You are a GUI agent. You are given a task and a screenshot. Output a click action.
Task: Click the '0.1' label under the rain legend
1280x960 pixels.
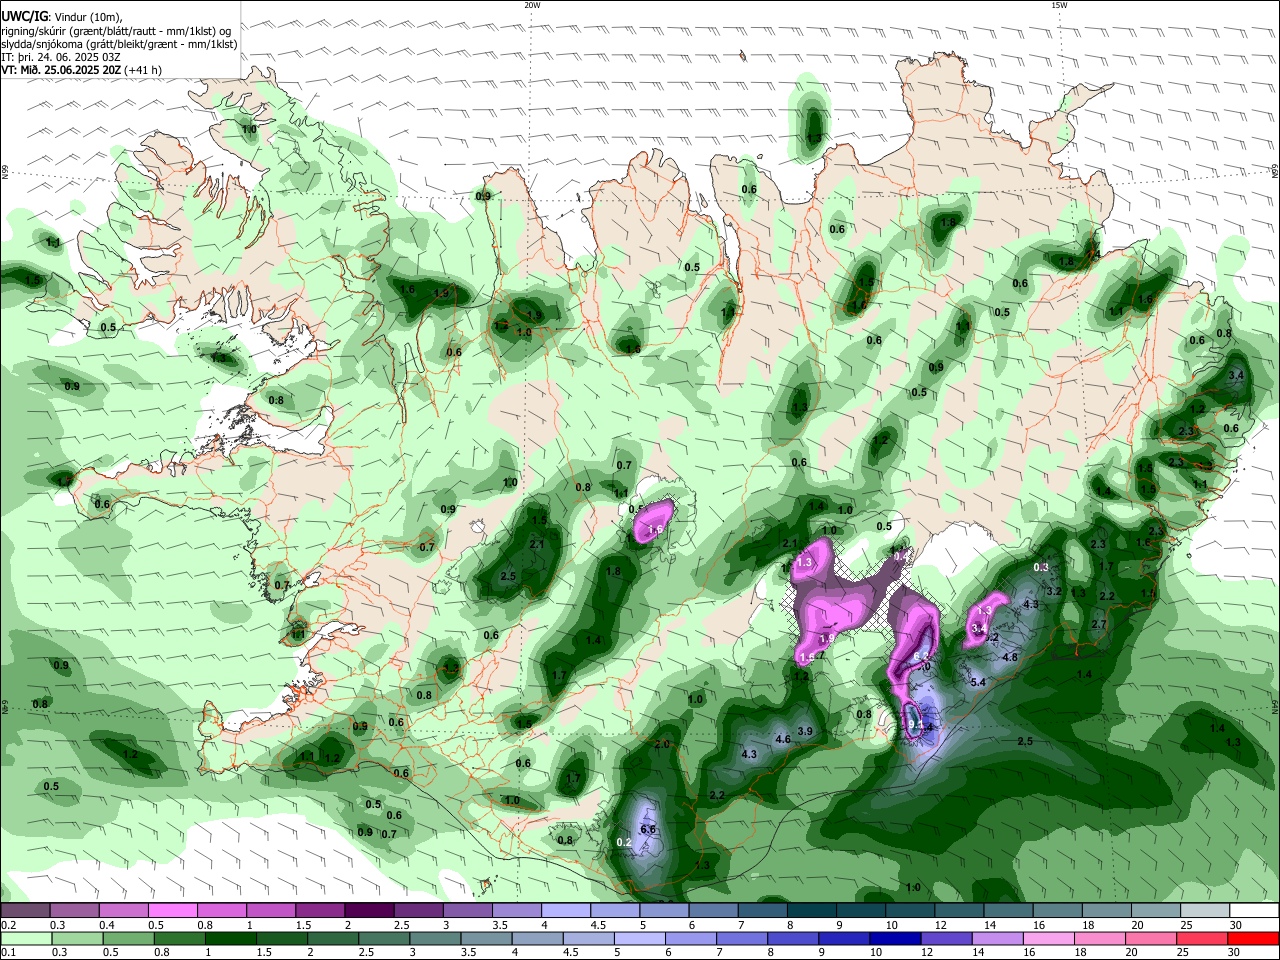(8, 953)
